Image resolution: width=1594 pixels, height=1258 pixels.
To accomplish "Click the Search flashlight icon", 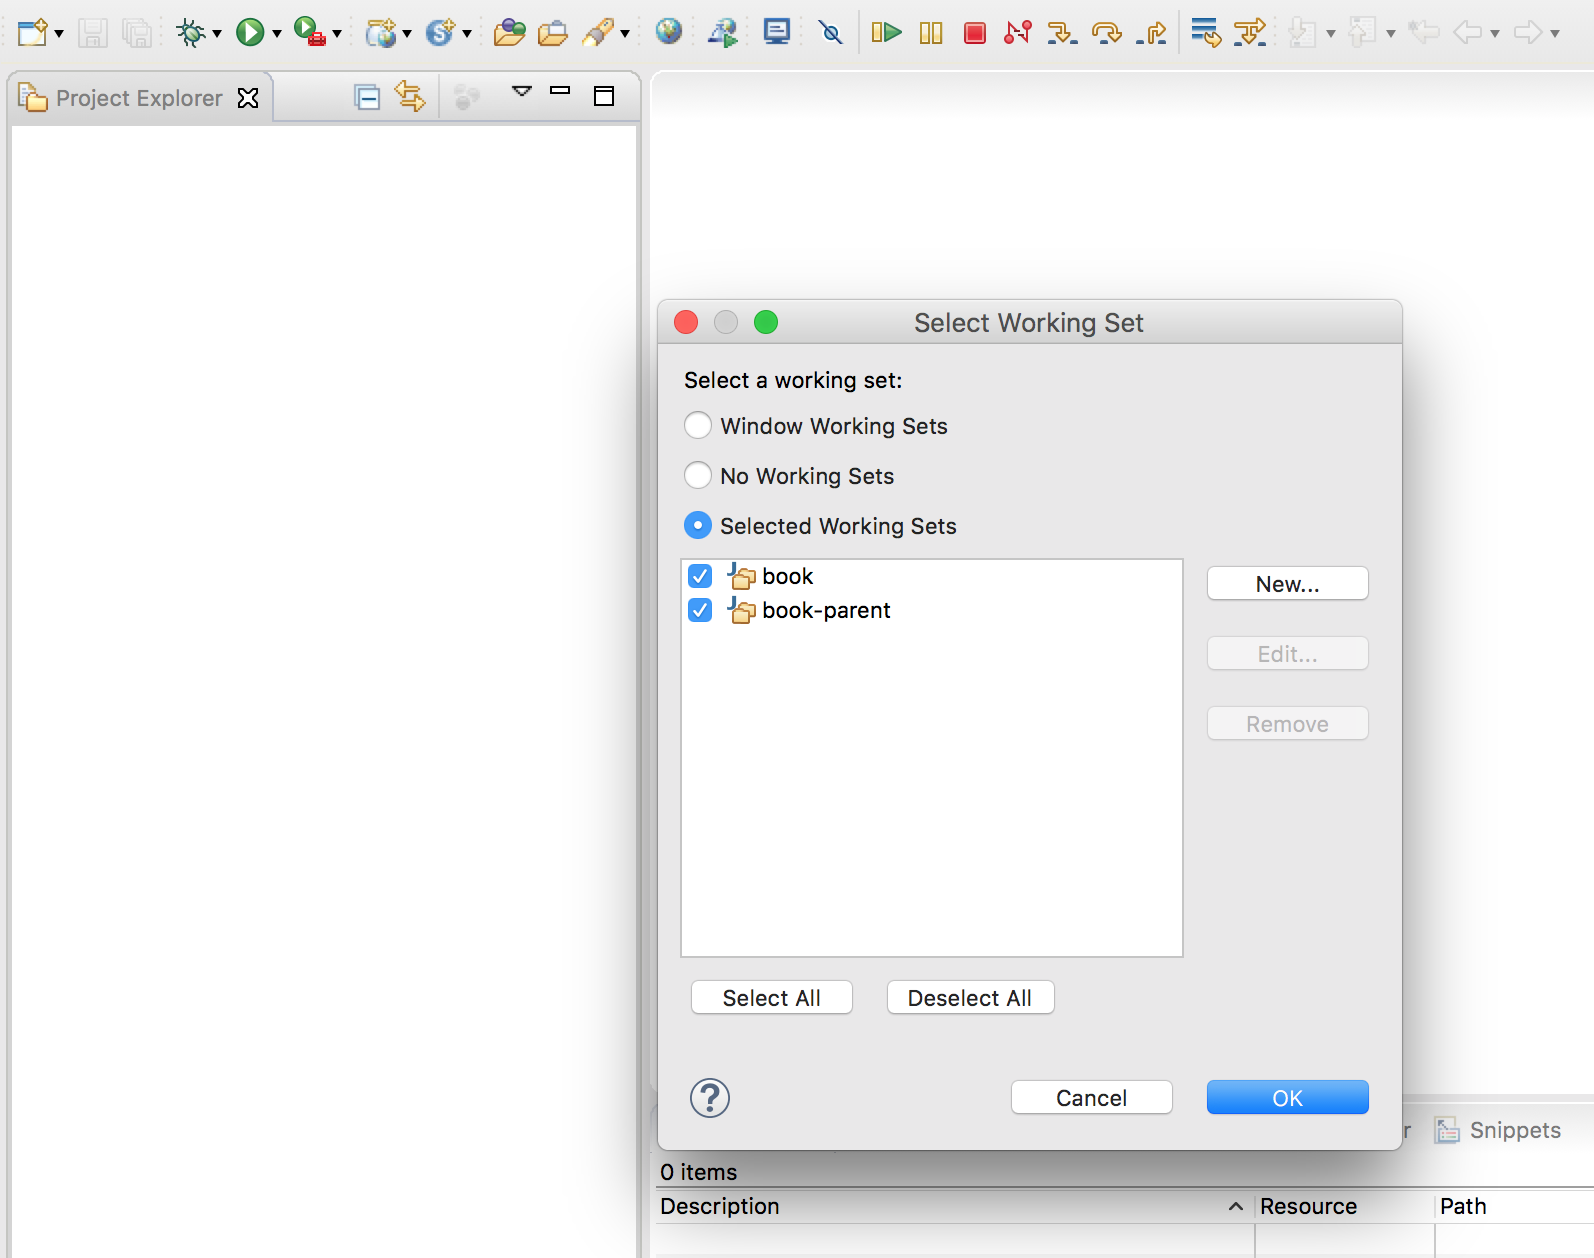I will tap(598, 33).
